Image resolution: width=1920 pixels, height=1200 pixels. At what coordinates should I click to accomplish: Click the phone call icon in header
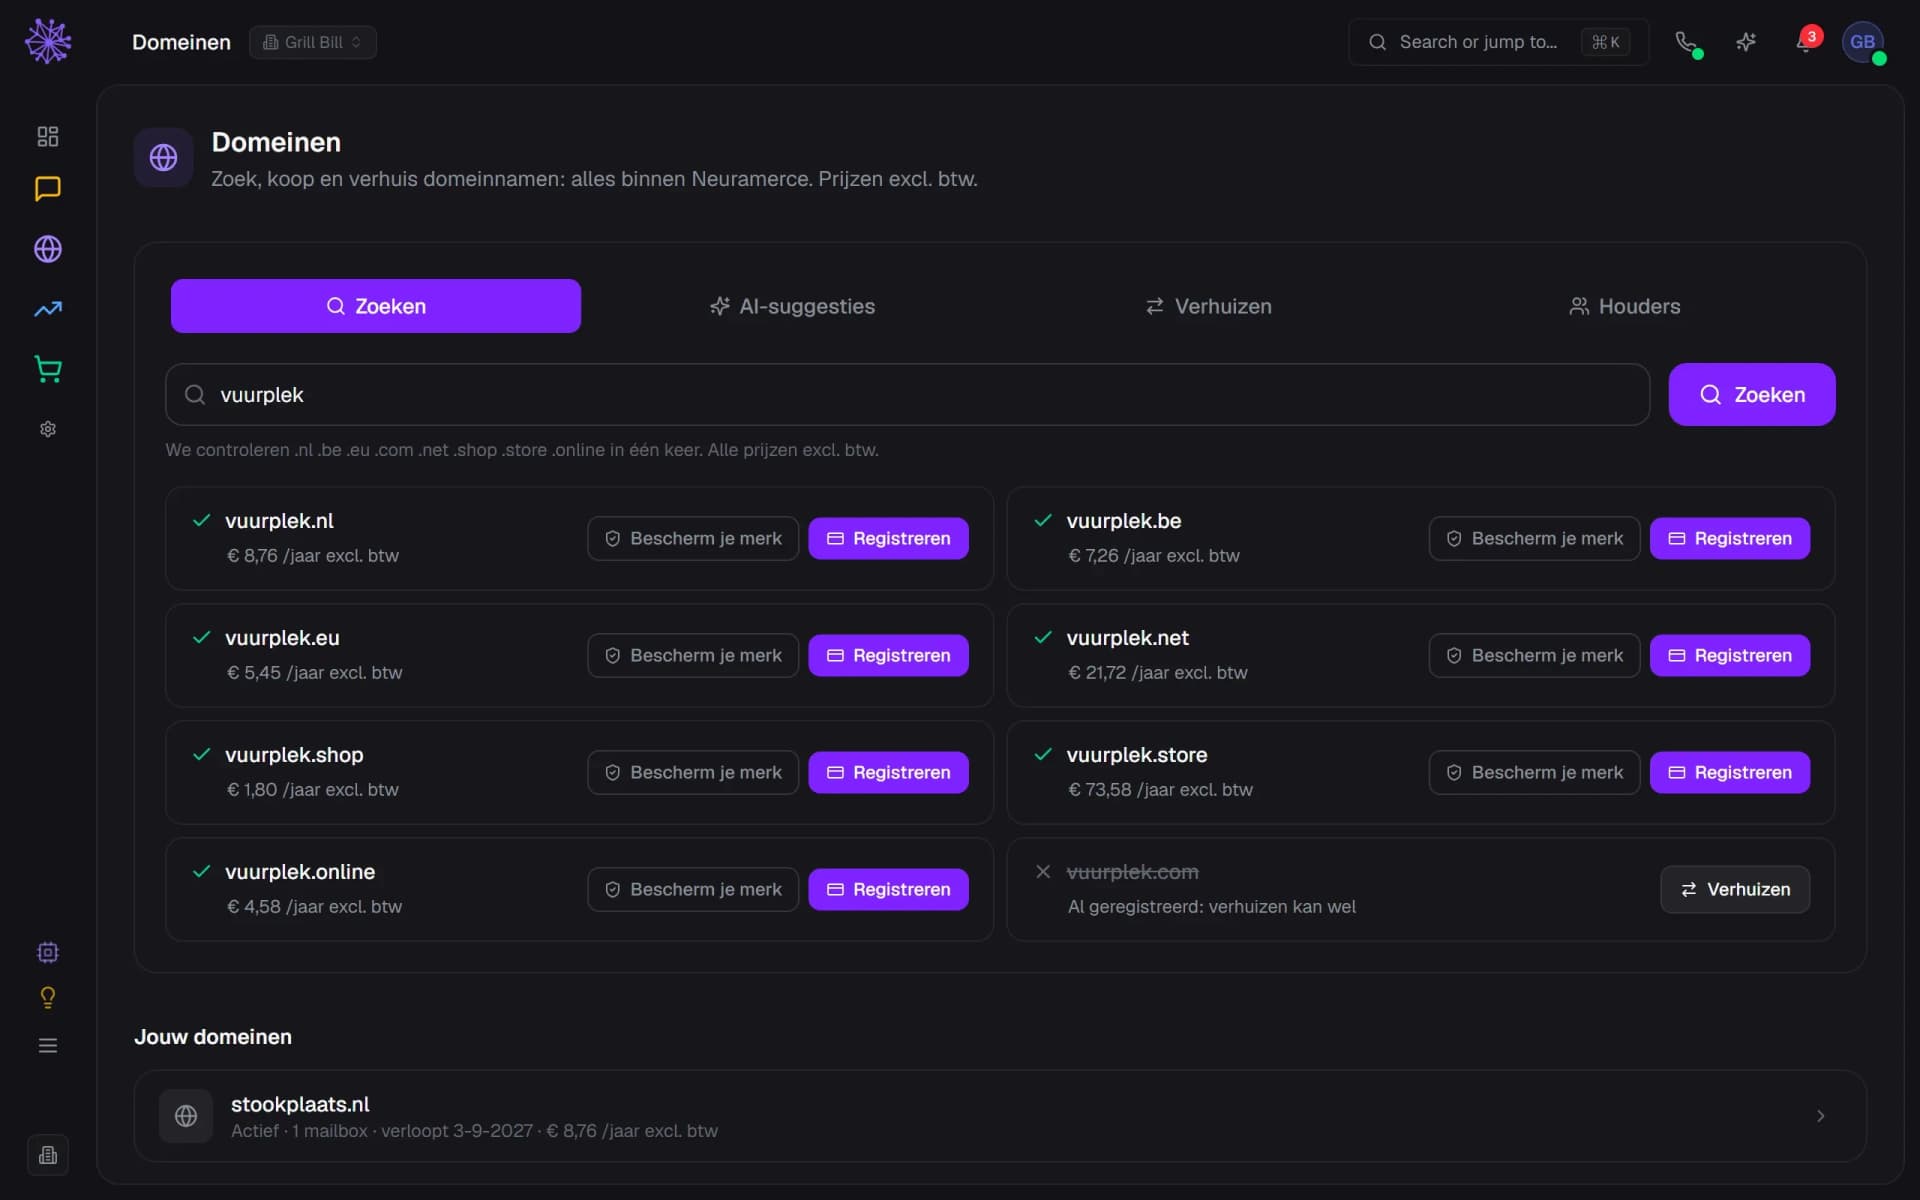click(1687, 42)
